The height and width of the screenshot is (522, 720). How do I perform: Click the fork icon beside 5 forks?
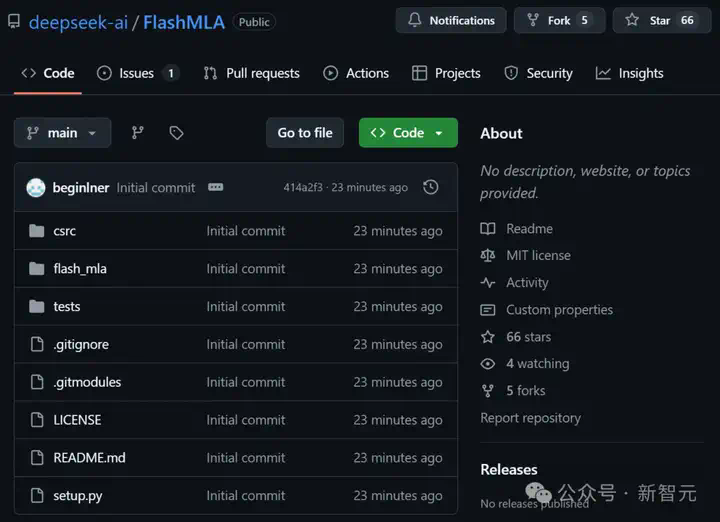488,391
